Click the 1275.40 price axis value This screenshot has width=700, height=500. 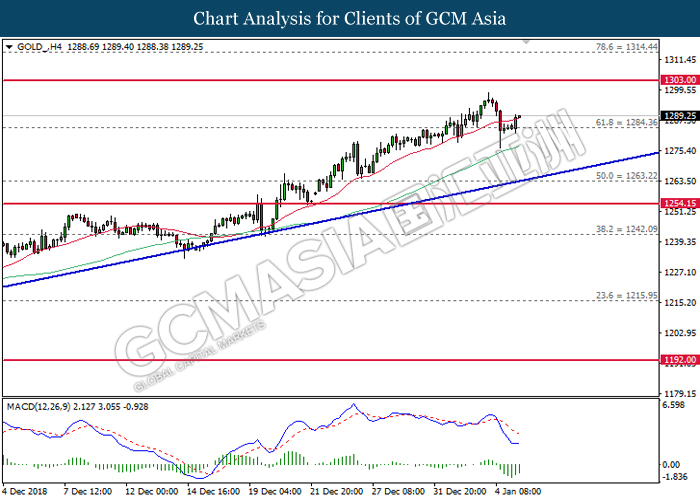pos(680,151)
